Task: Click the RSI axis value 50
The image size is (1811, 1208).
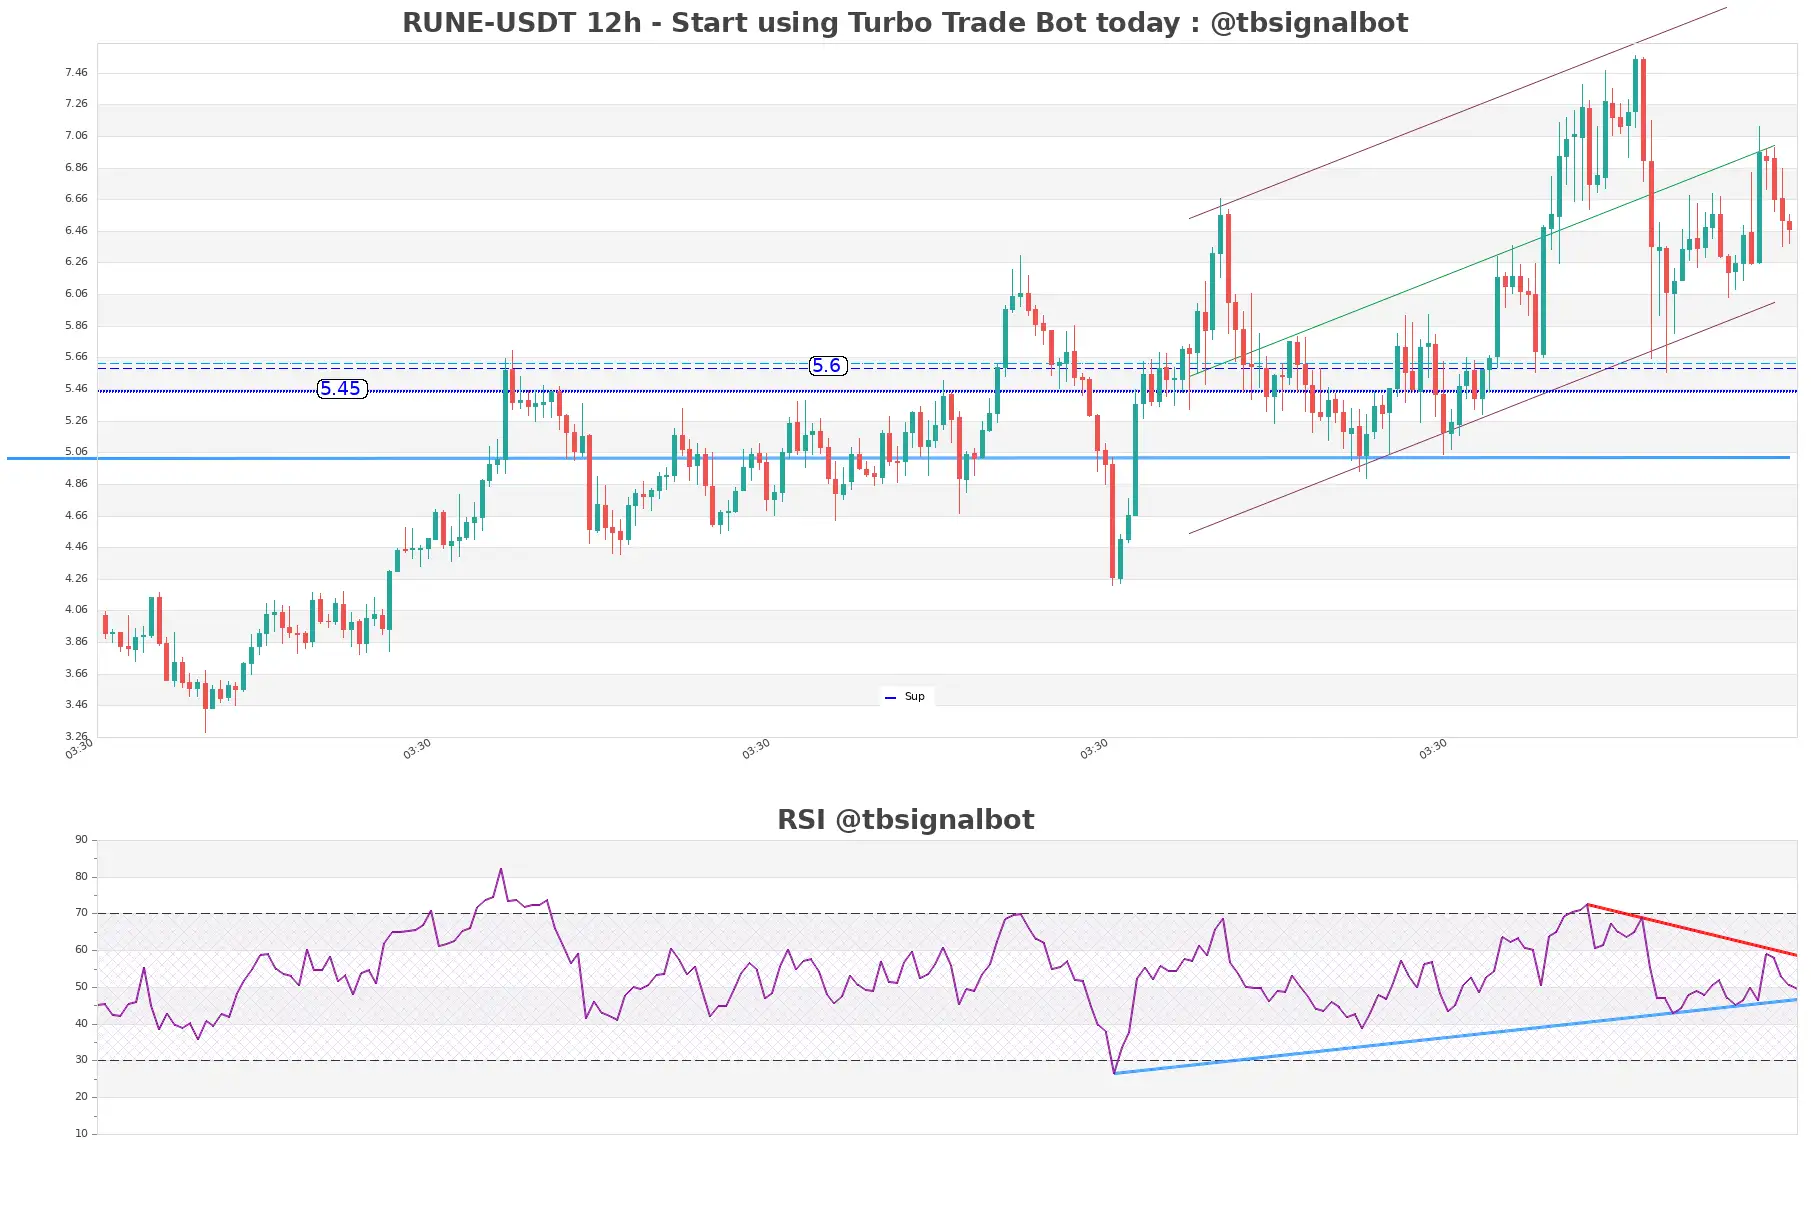Action: [x=81, y=986]
